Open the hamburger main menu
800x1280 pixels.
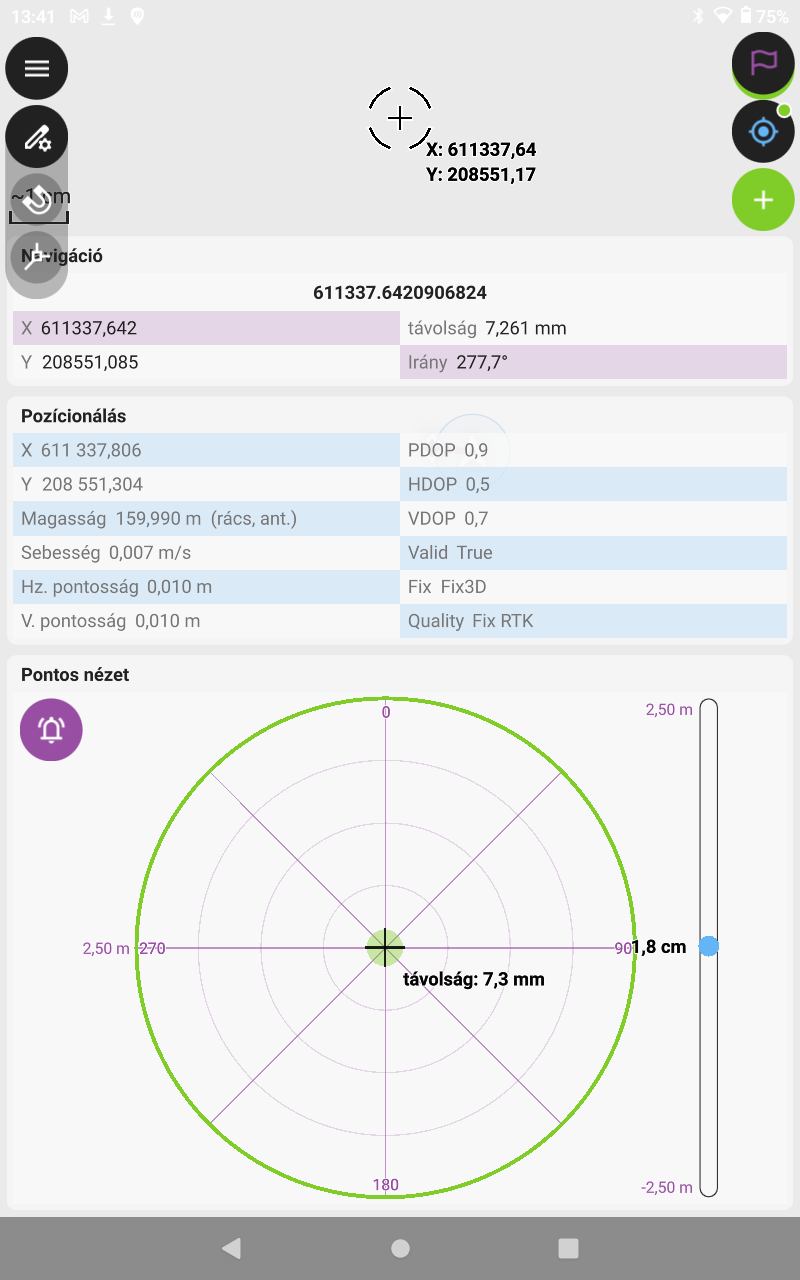pos(37,68)
